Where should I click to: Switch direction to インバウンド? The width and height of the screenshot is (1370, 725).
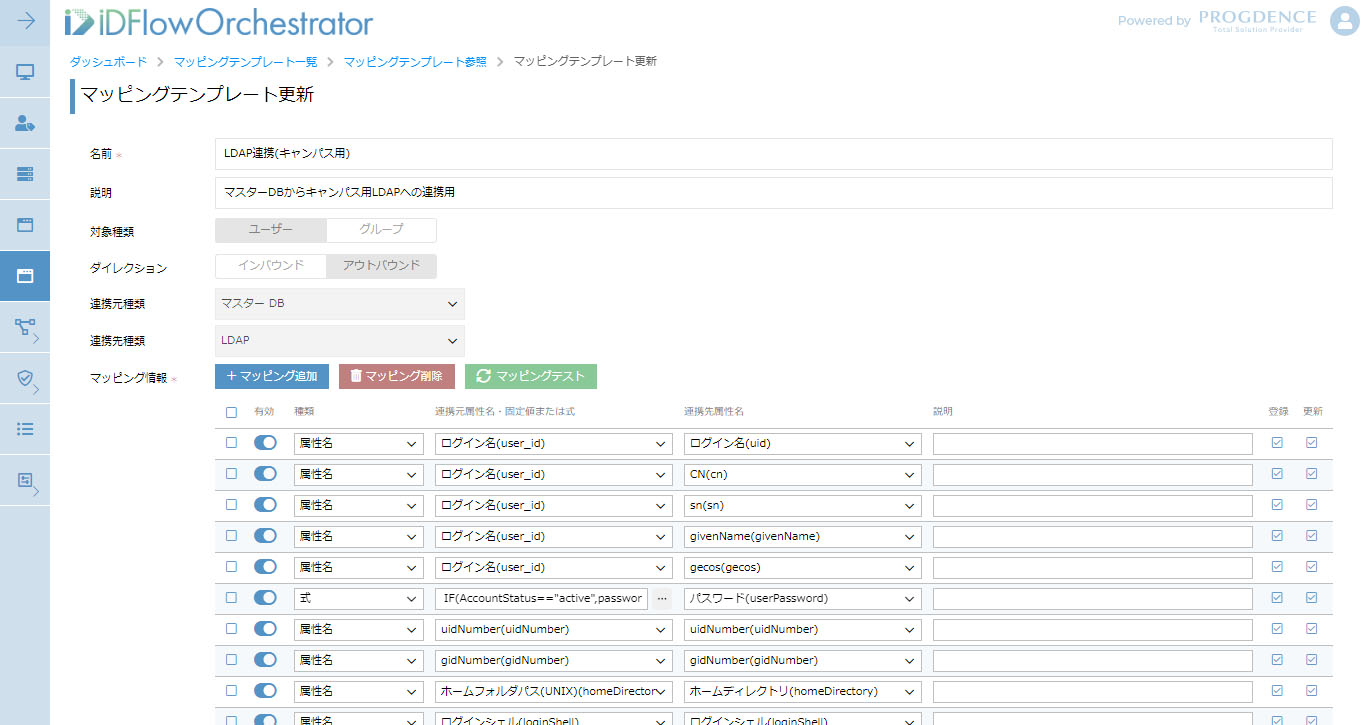[x=271, y=266]
